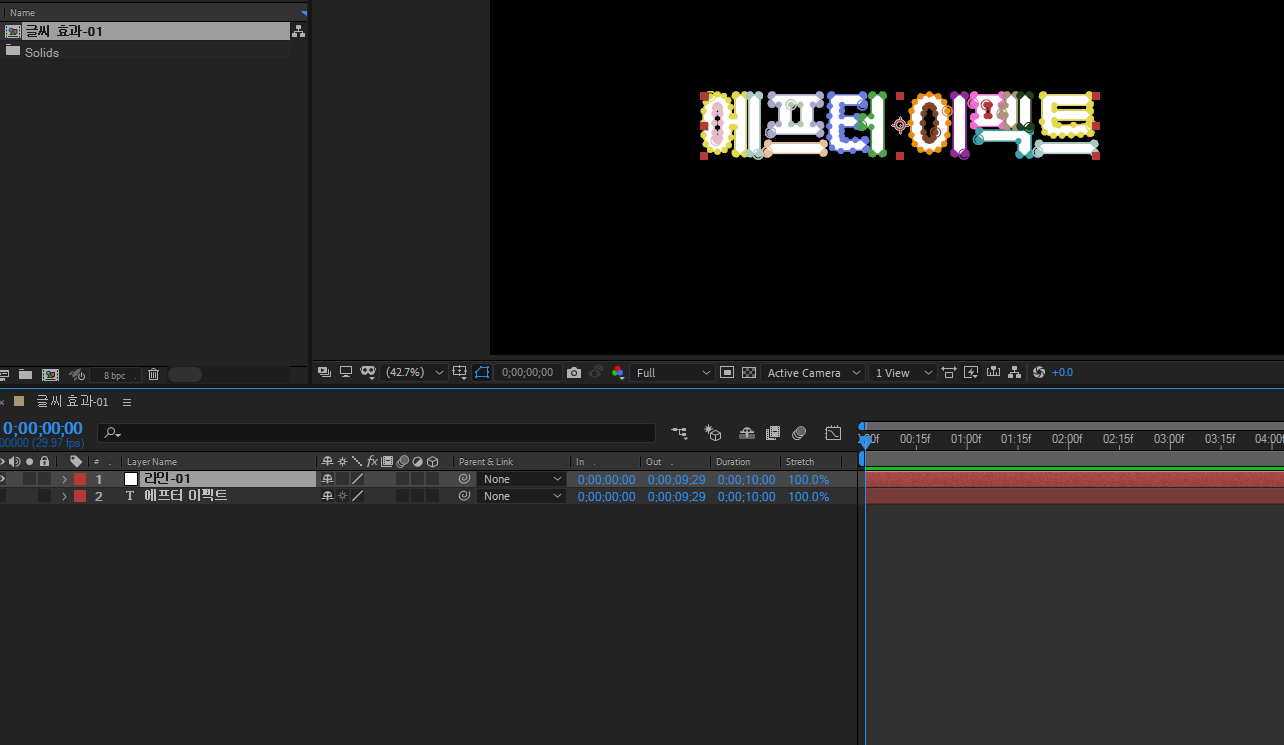
Task: Open project settings rocket icon
Action: pyautogui.click(x=76, y=375)
